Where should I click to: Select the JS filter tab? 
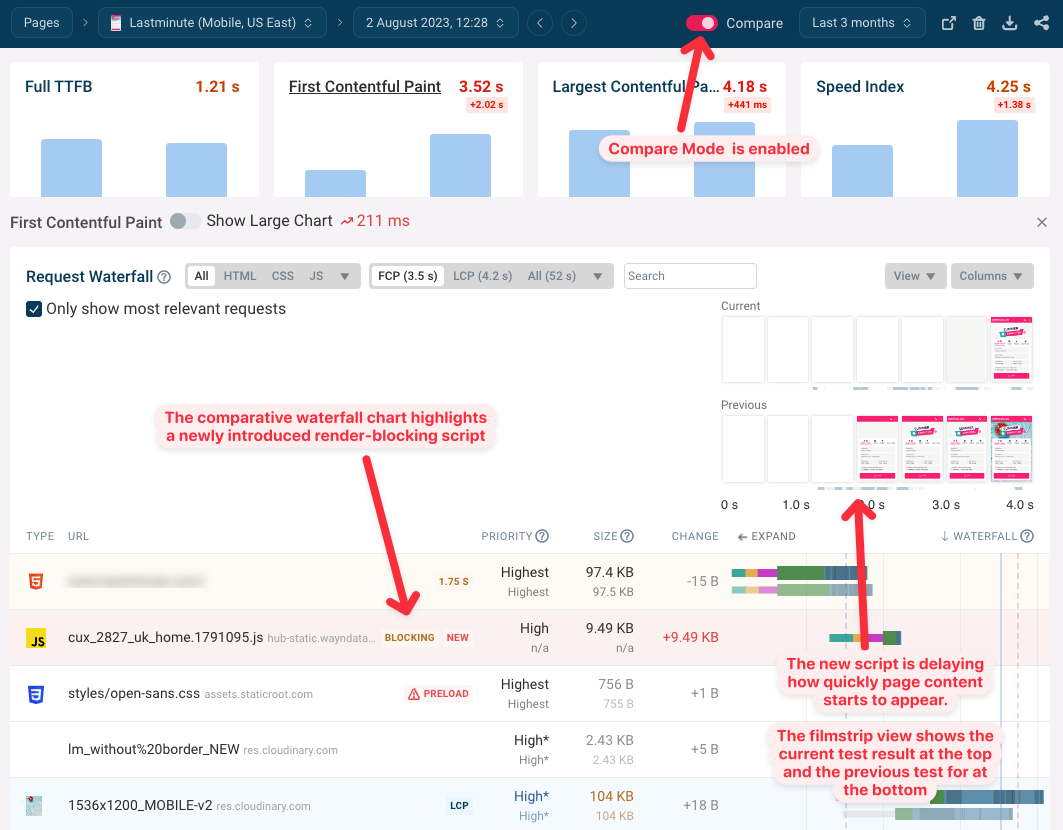pyautogui.click(x=316, y=276)
